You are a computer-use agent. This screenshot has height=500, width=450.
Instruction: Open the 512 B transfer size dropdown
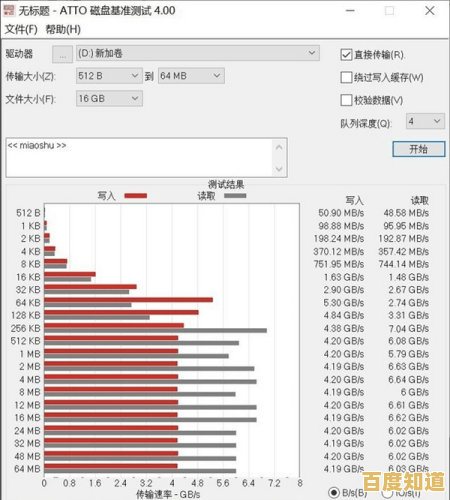coord(108,76)
